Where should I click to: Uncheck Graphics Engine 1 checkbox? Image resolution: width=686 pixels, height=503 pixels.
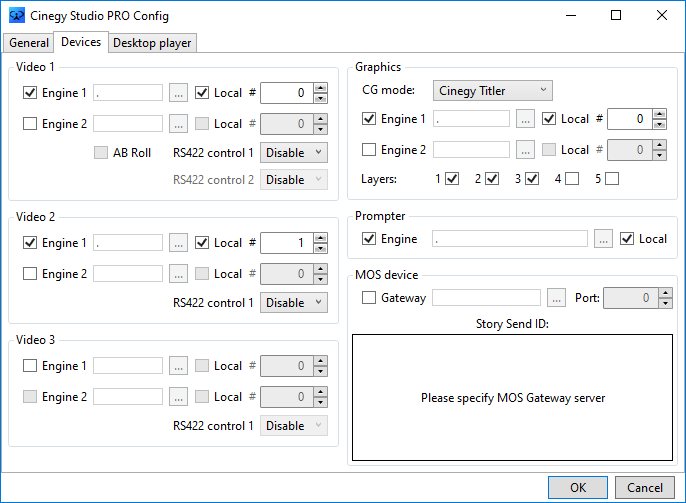369,119
